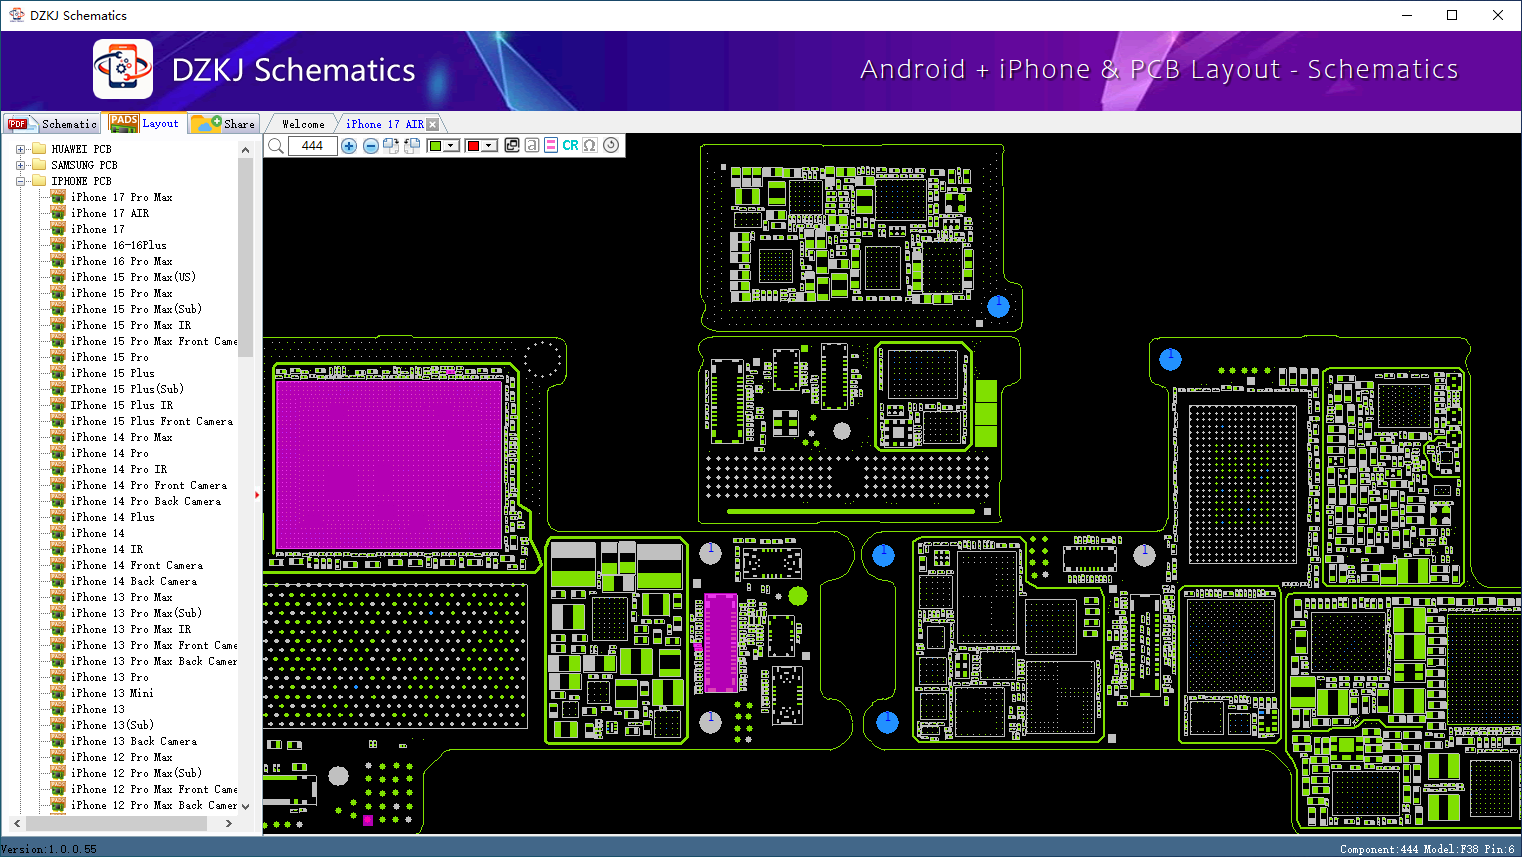This screenshot has height=857, width=1522.
Task: Toggle the CR component display icon
Action: coord(570,146)
